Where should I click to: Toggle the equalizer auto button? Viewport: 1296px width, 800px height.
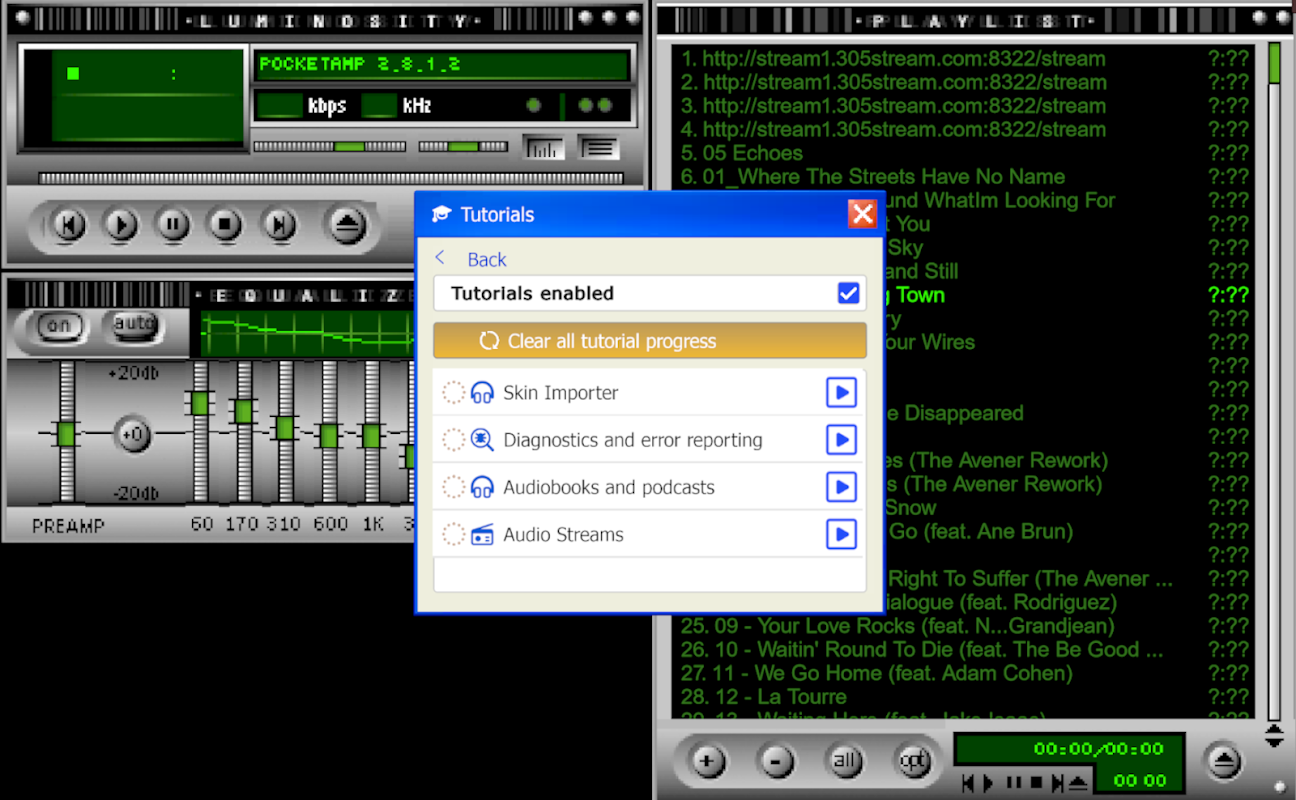(134, 326)
